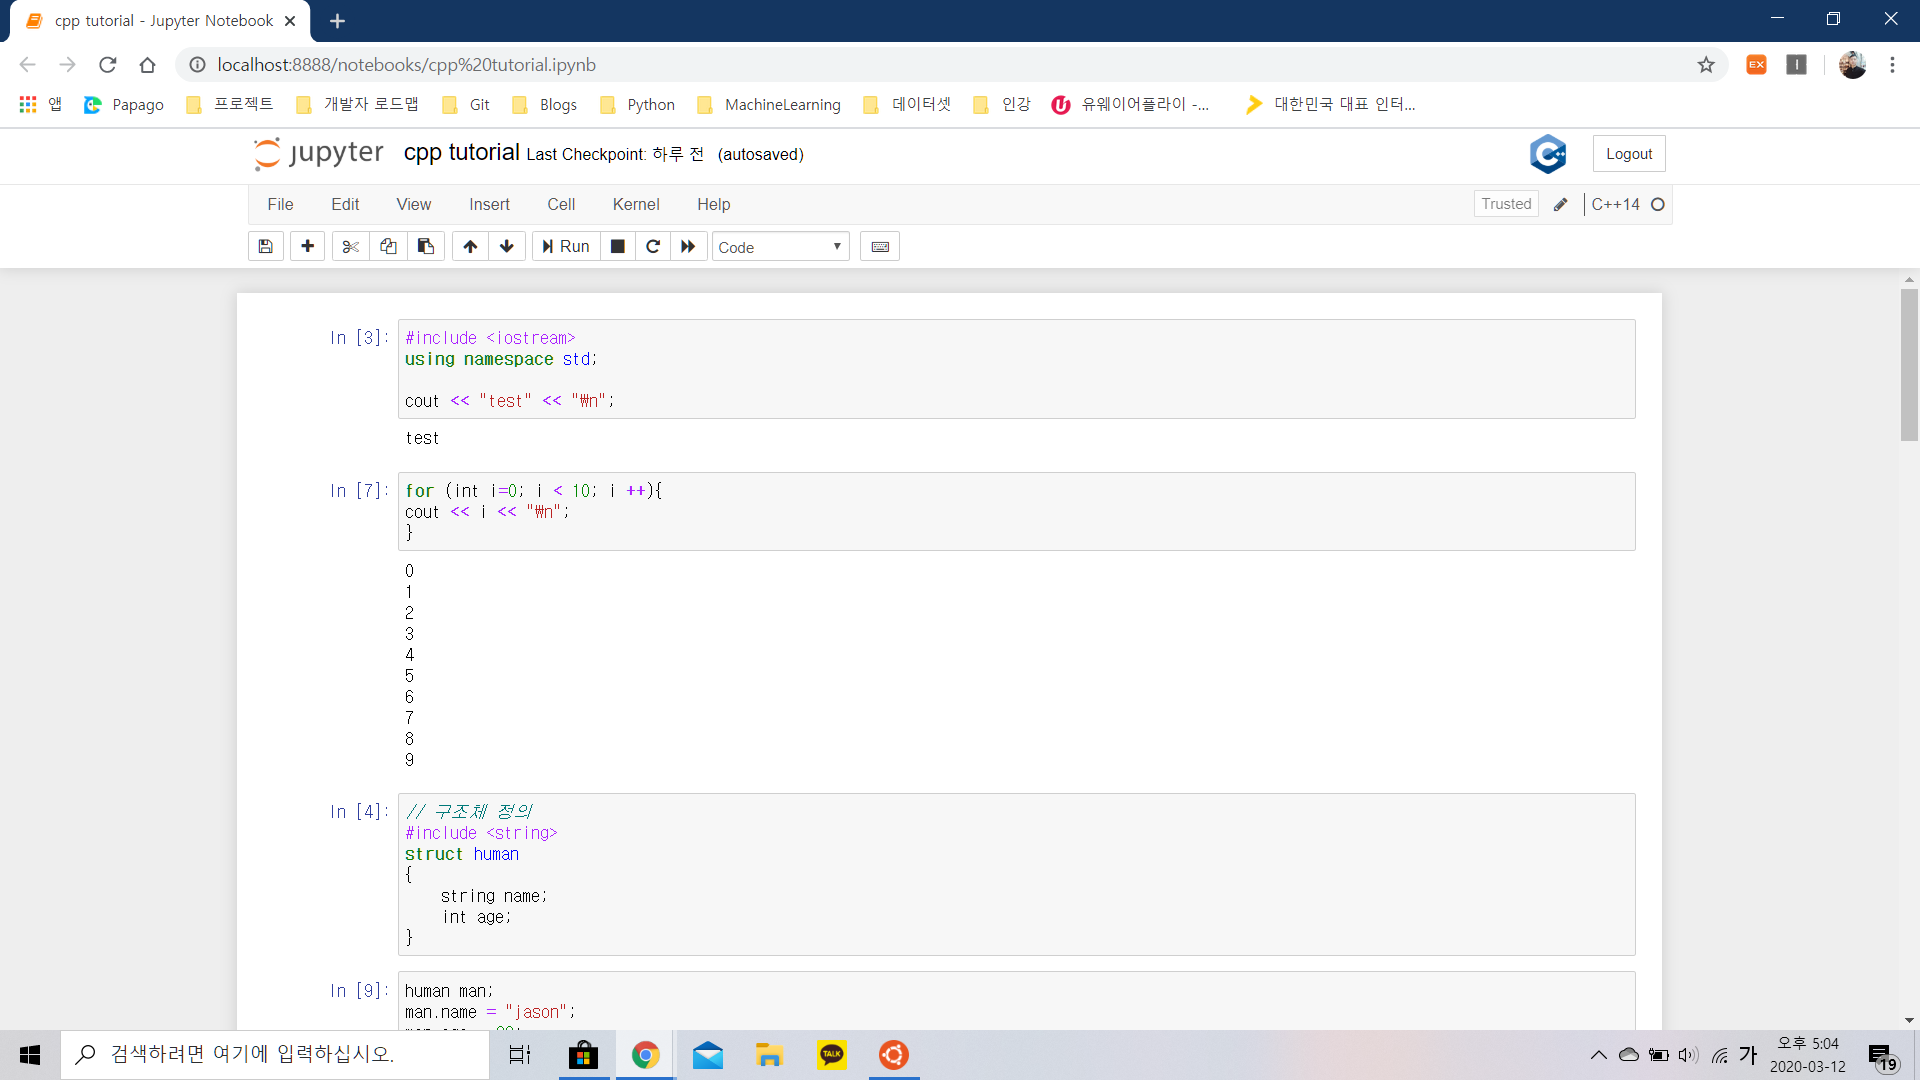Viewport: 1920px width, 1080px height.
Task: Toggle the Trusted notebook indicator
Action: 1506,204
